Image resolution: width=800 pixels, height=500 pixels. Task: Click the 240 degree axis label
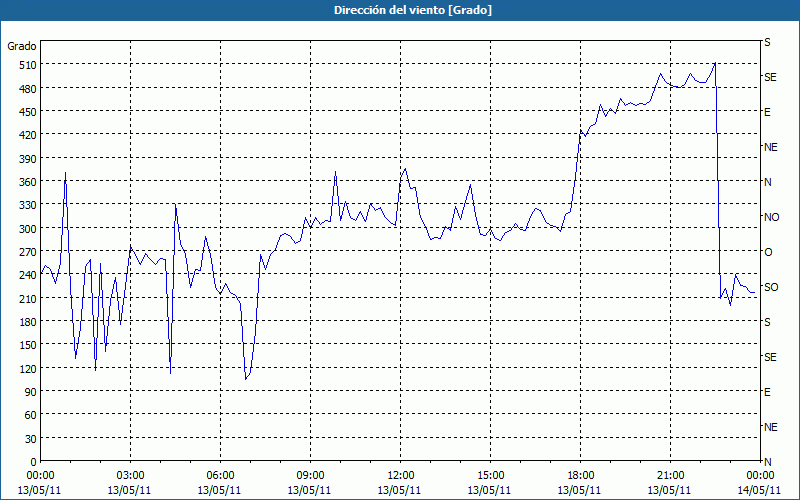[28, 276]
